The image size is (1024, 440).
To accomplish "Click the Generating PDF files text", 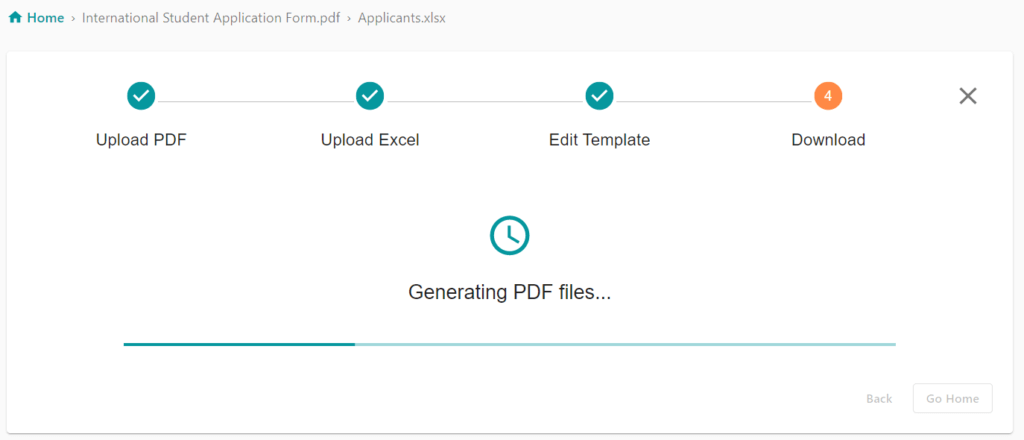I will click(509, 292).
